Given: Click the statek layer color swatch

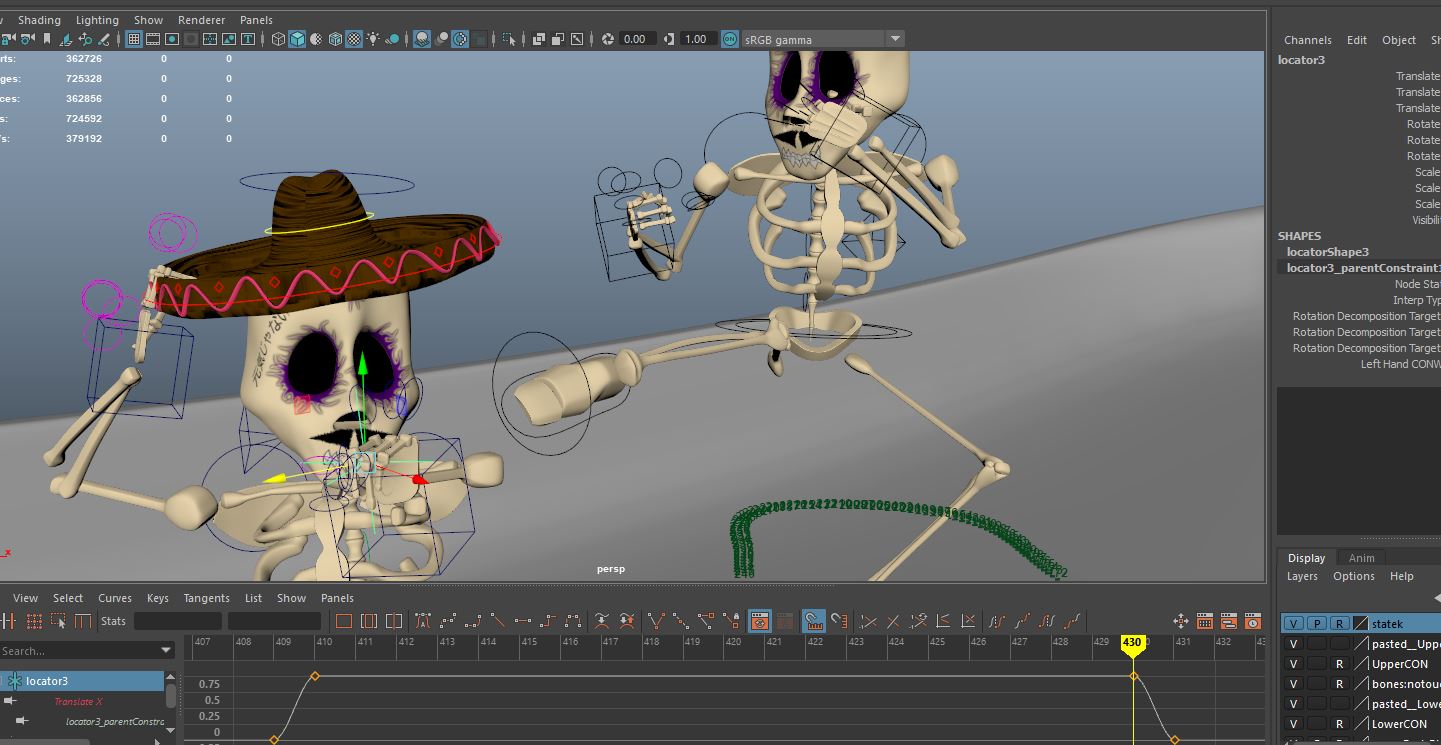Looking at the screenshot, I should [x=1360, y=624].
